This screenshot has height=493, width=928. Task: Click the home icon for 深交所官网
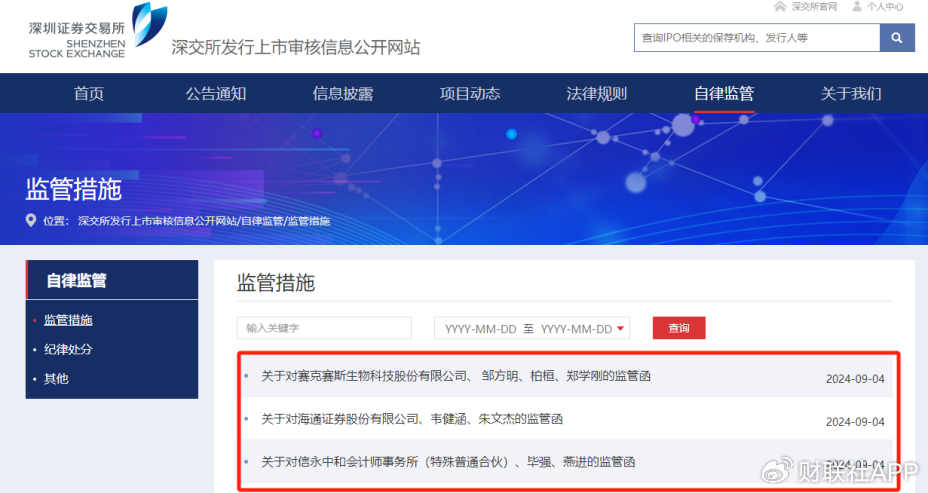(780, 7)
